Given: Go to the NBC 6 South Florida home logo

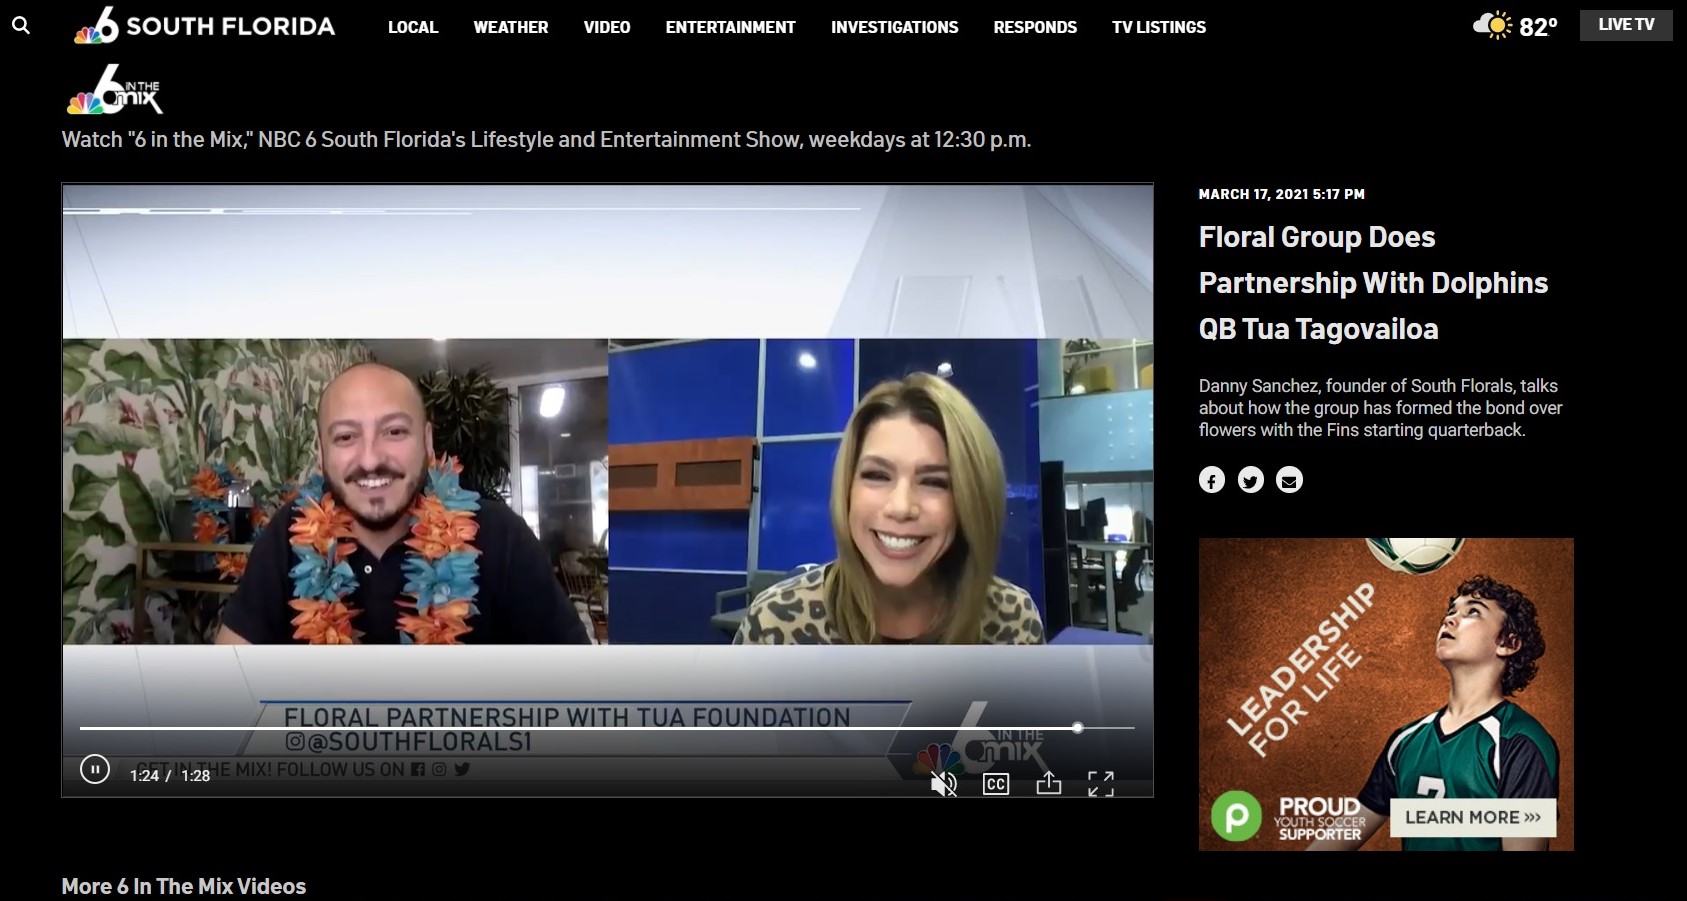Looking at the screenshot, I should (x=205, y=26).
